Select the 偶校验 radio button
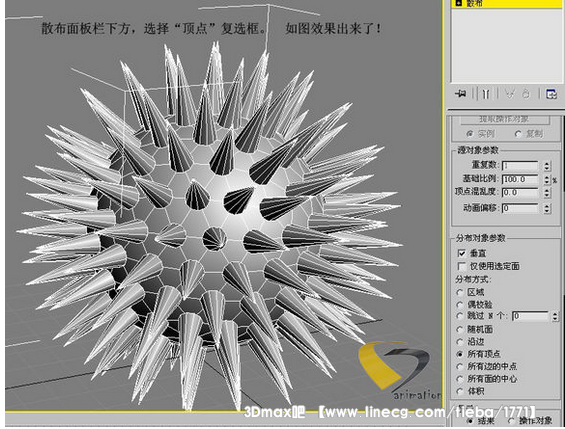 460,305
